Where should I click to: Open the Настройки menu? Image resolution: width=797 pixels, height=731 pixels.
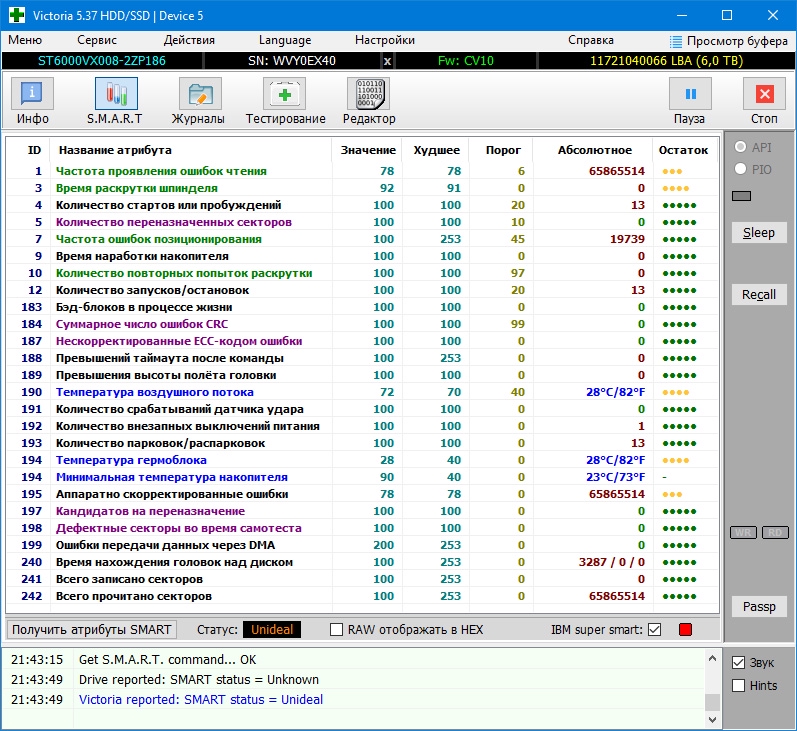point(385,40)
